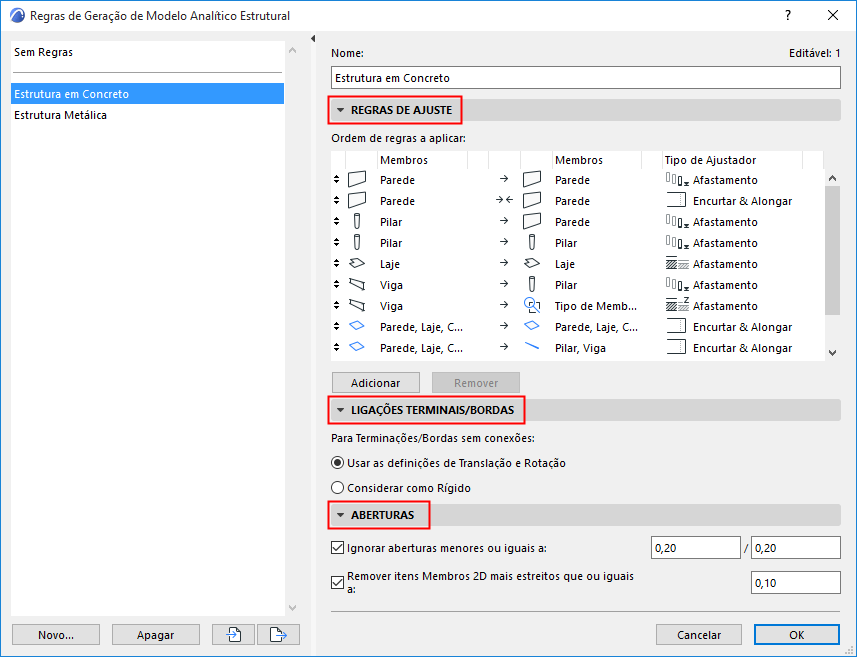Click column icon in Pilar to Parede row
Screen dimensions: 857x657
tap(357, 221)
